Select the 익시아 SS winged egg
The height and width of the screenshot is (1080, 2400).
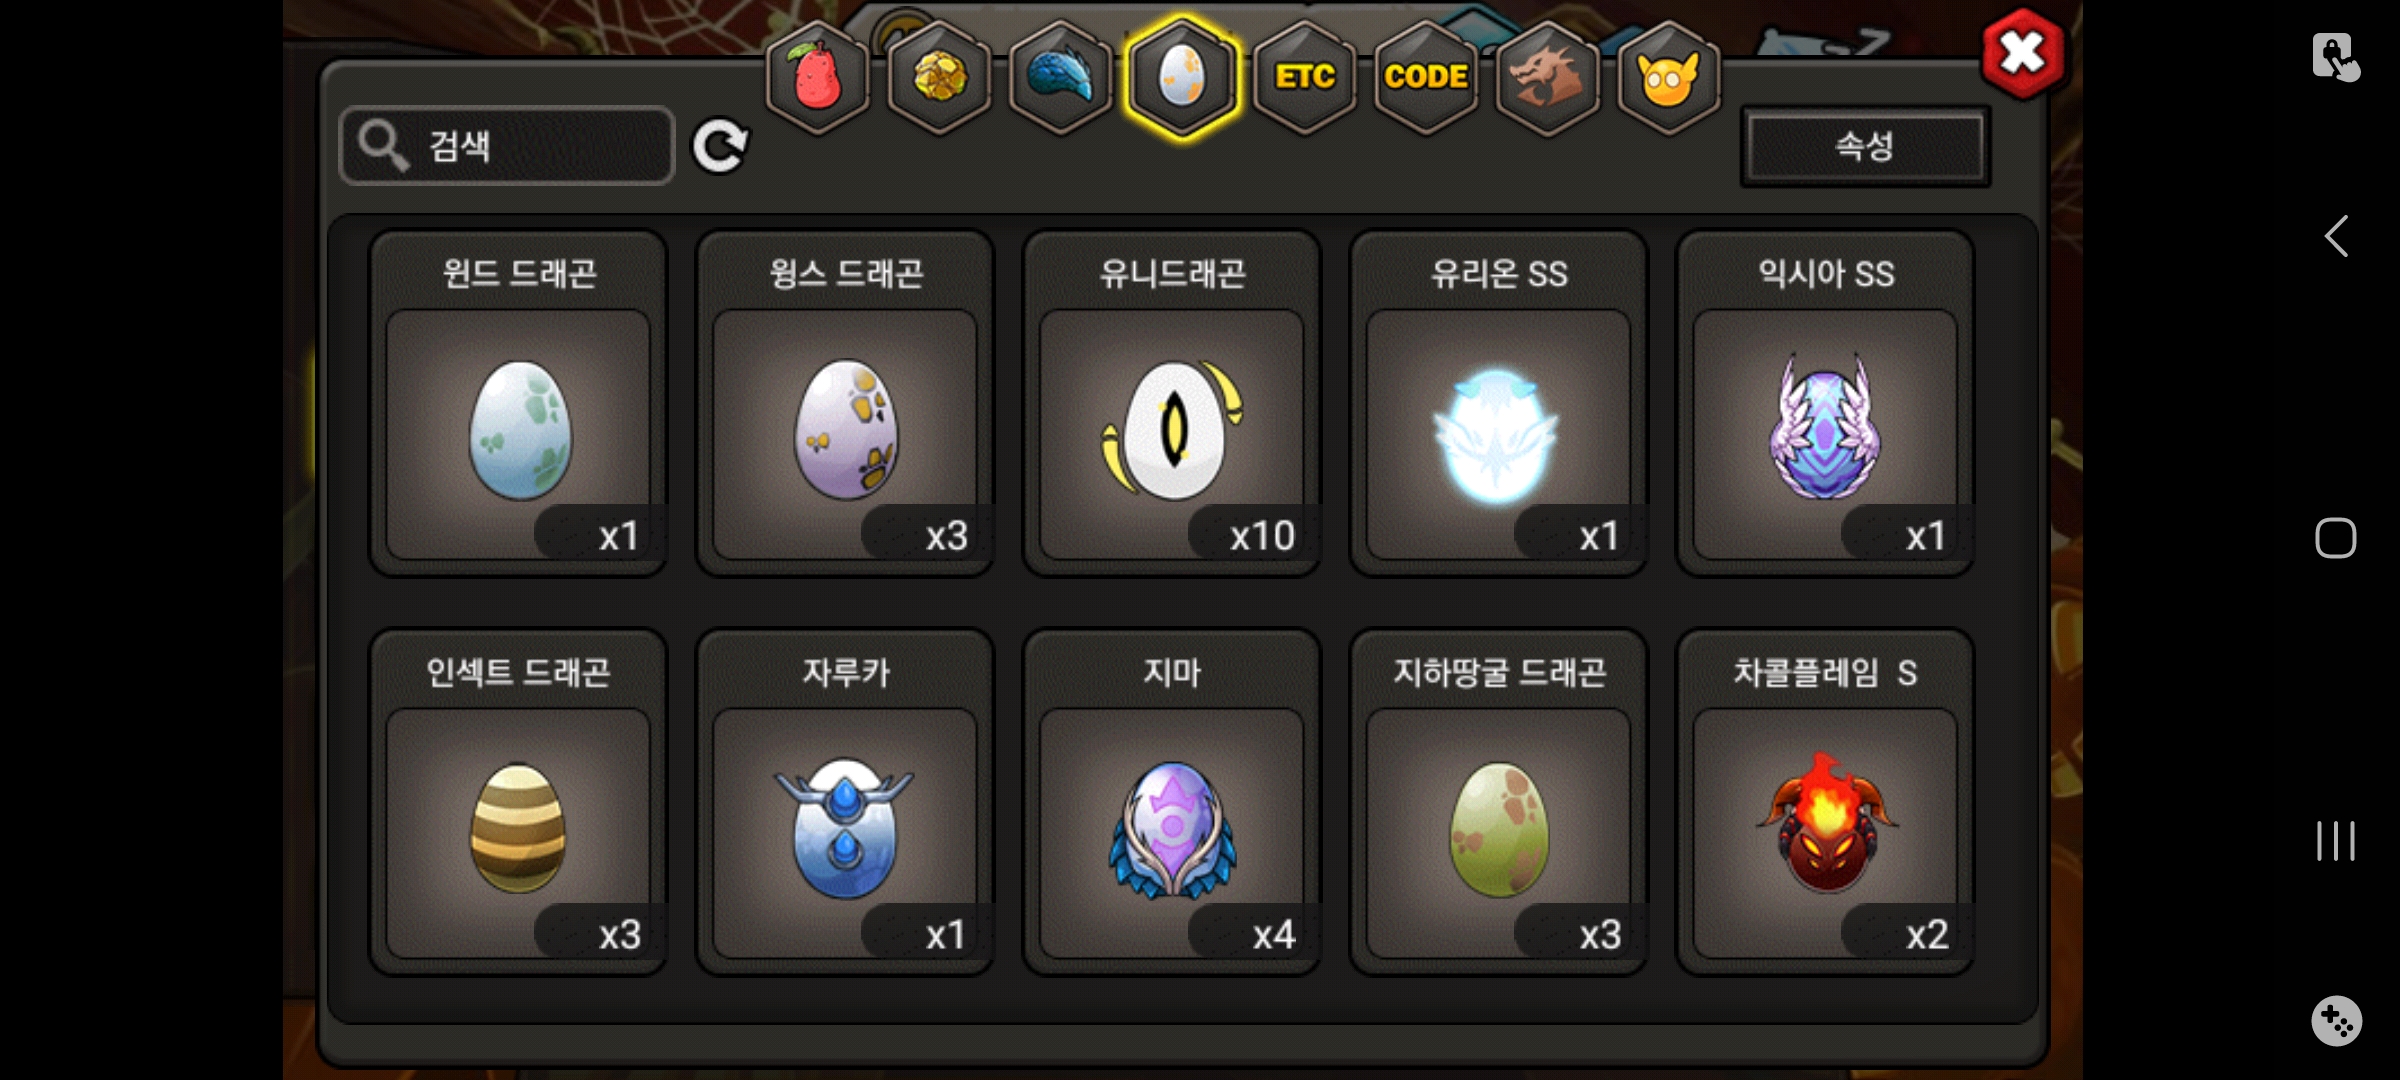click(1826, 404)
